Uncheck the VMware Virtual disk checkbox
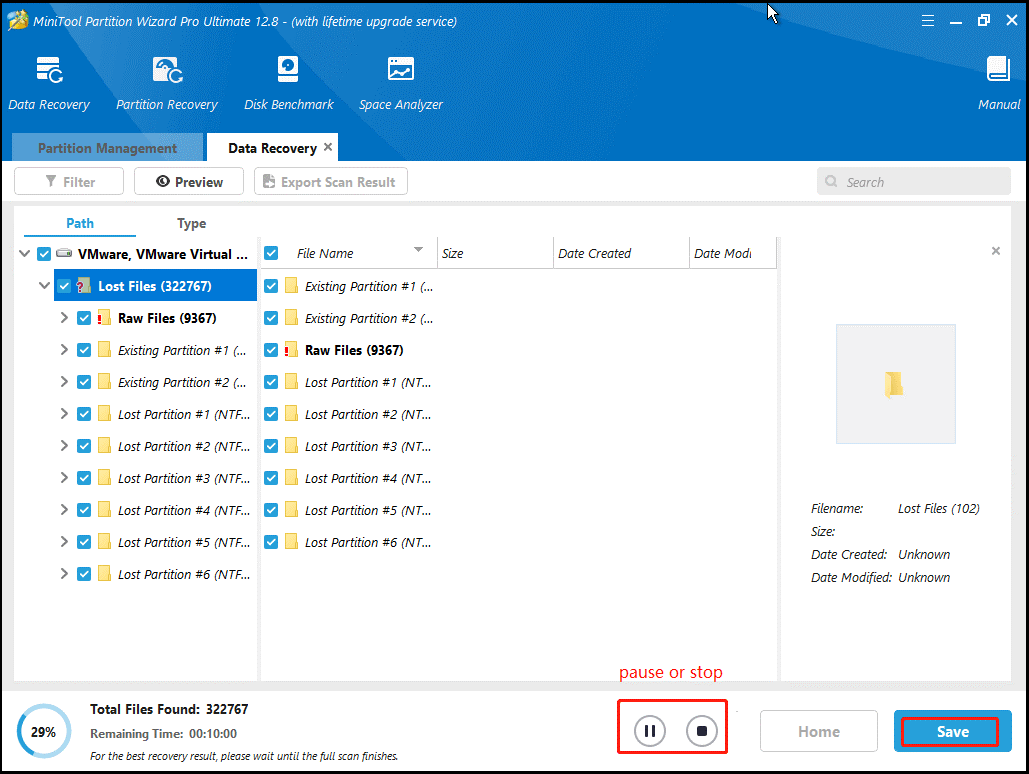Screen dimensions: 1029x774 pos(44,254)
